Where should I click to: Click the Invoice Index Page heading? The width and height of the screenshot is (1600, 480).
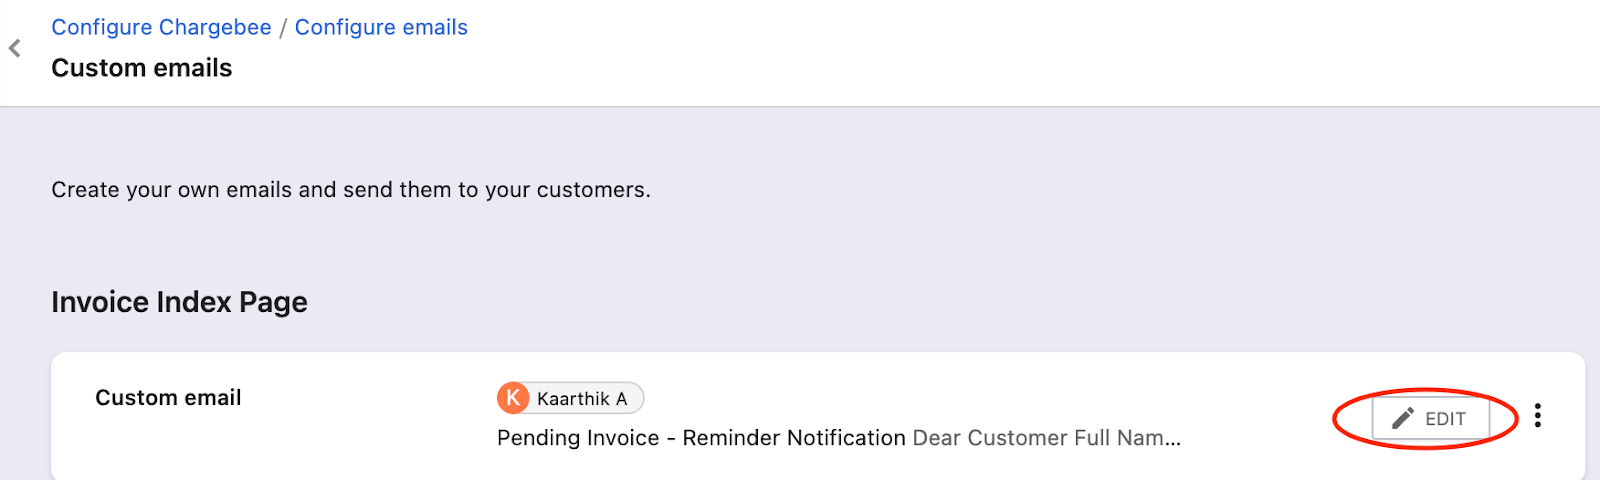[179, 302]
